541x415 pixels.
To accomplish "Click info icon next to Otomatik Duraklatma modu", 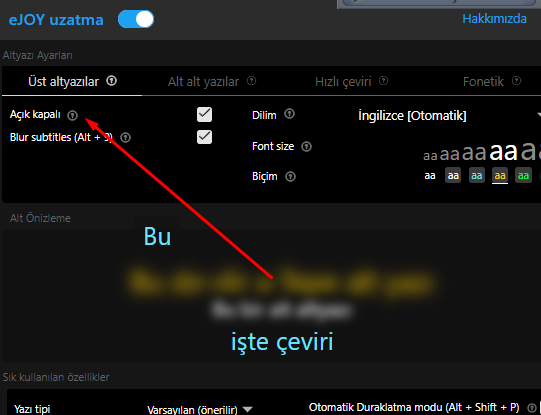I will 532,408.
